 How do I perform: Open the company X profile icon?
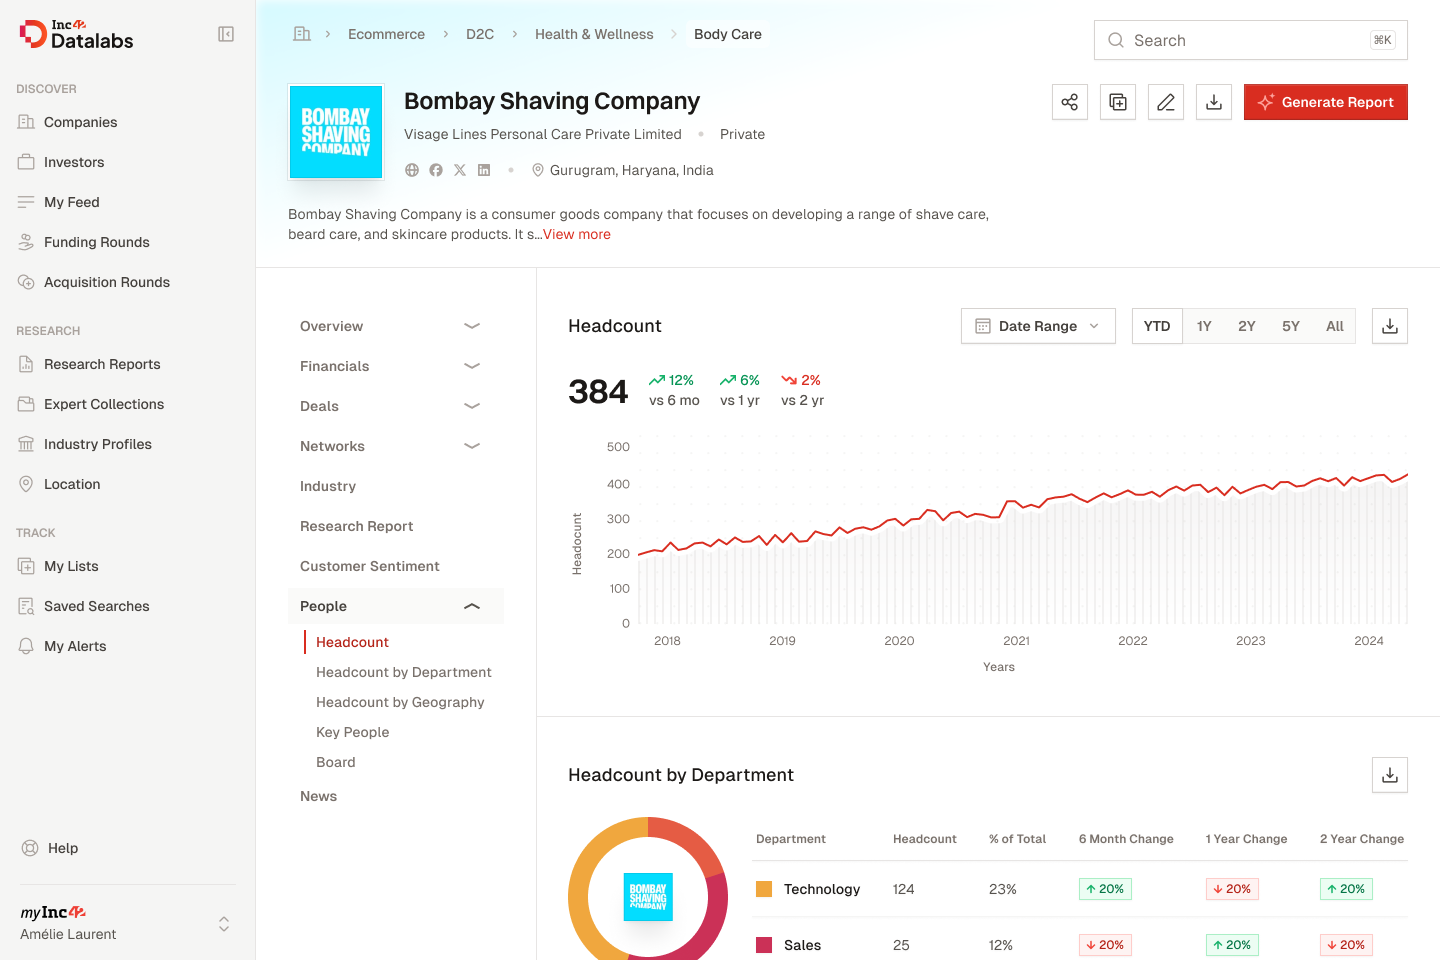coord(460,170)
